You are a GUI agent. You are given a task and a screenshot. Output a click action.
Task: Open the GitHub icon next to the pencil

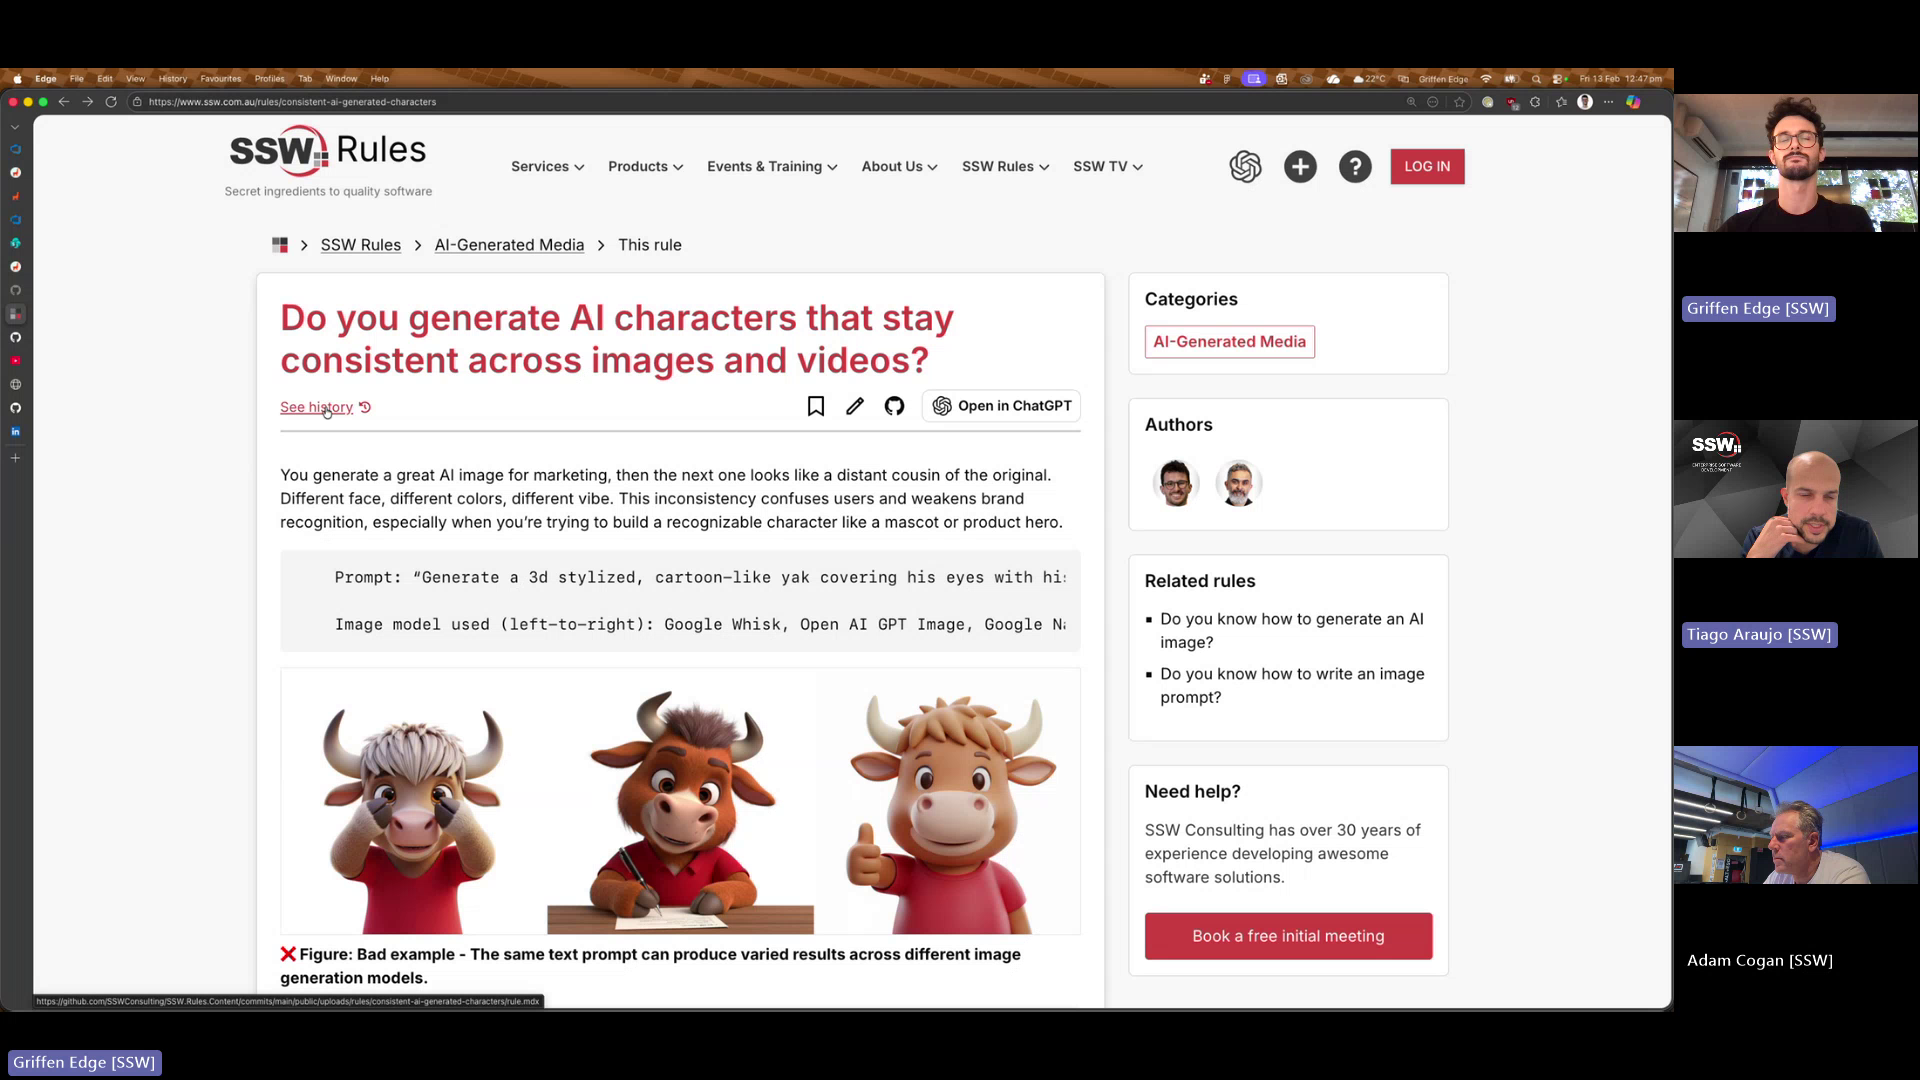[x=894, y=406]
